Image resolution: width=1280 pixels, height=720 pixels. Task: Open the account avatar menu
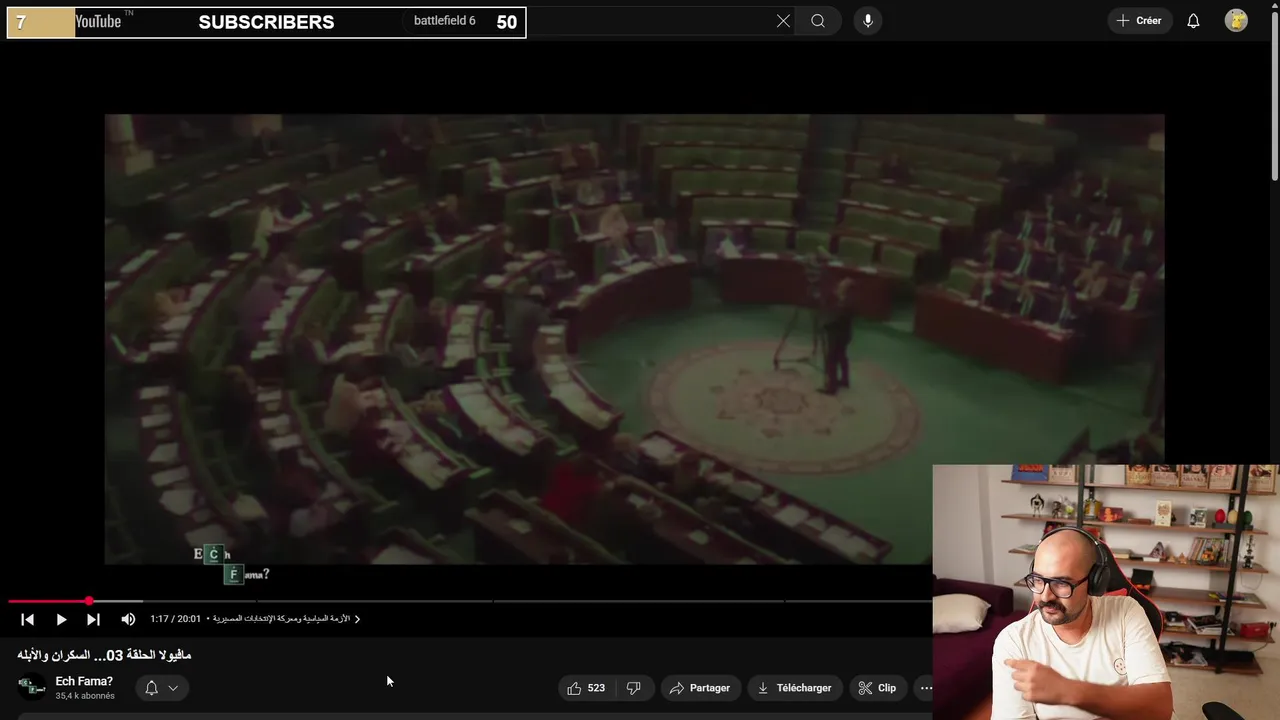(1236, 21)
